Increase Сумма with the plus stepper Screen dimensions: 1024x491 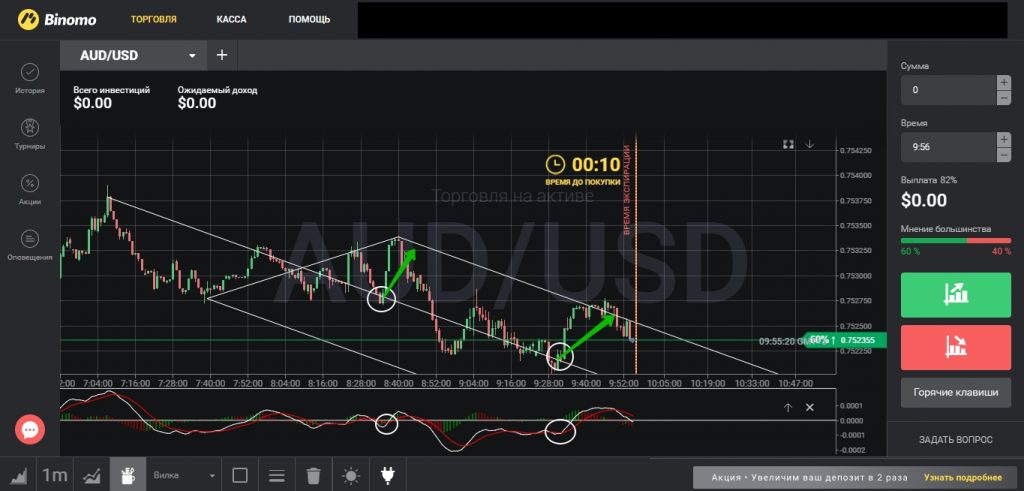point(1004,83)
